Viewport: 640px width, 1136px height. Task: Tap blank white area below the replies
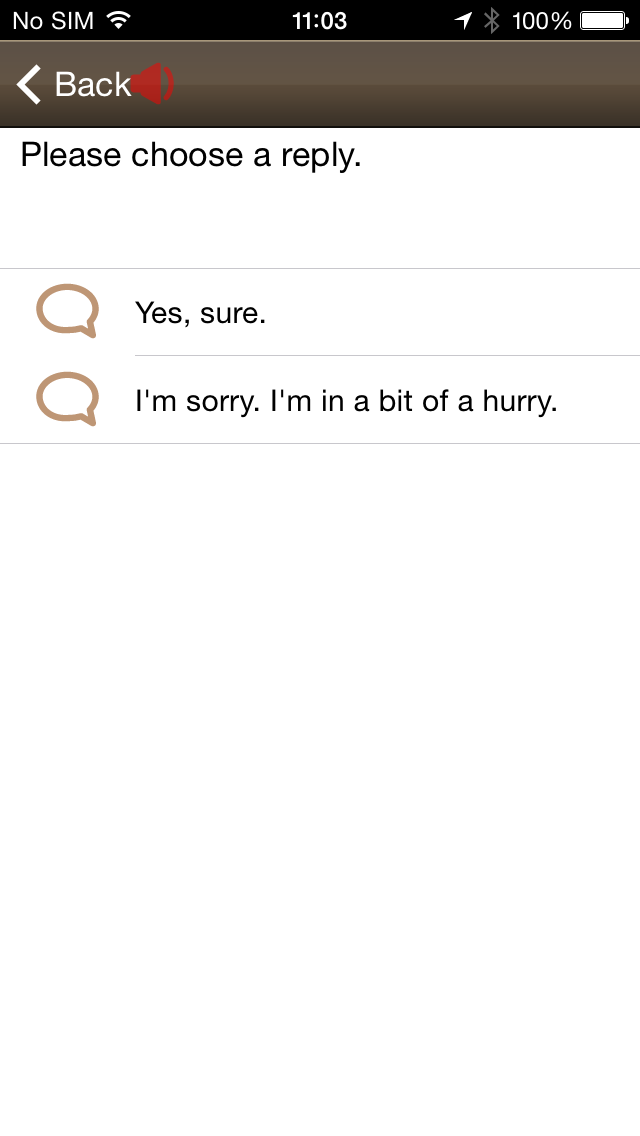pyautogui.click(x=320, y=790)
